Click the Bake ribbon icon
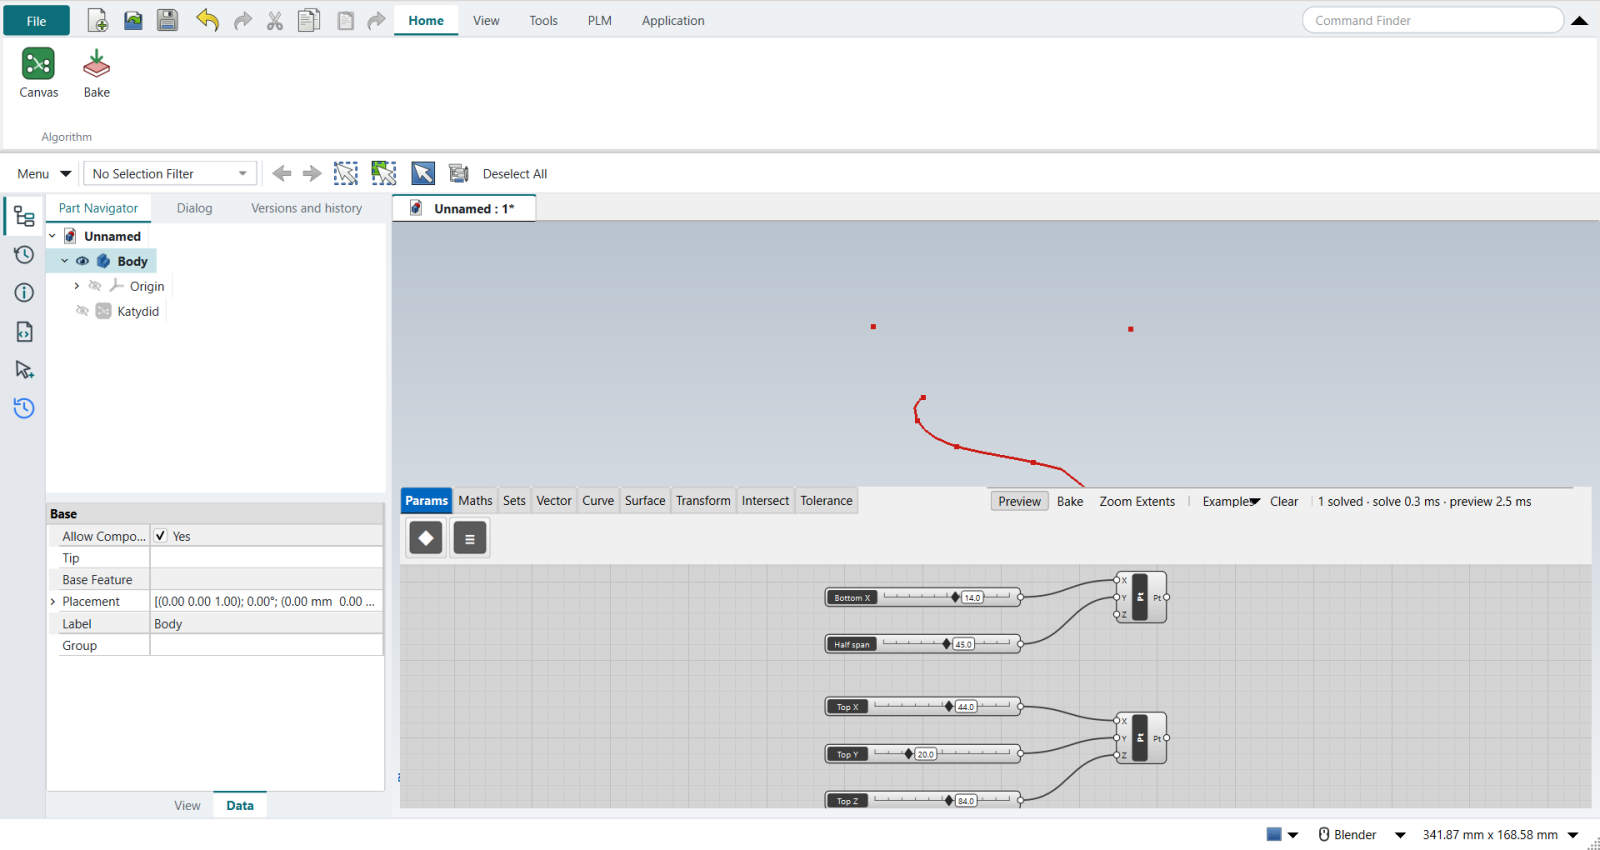Viewport: 1600px width, 850px height. point(97,73)
